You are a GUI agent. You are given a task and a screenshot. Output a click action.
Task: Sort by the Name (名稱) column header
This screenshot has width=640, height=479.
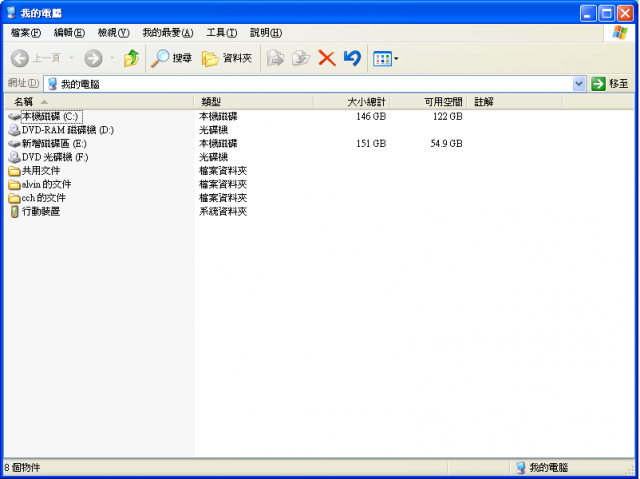(x=99, y=102)
